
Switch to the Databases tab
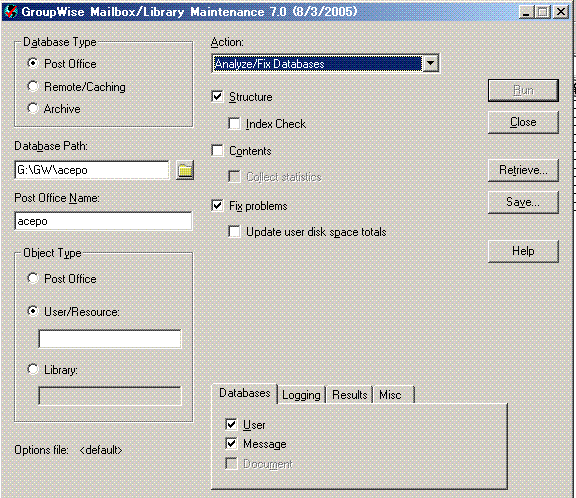tap(245, 393)
